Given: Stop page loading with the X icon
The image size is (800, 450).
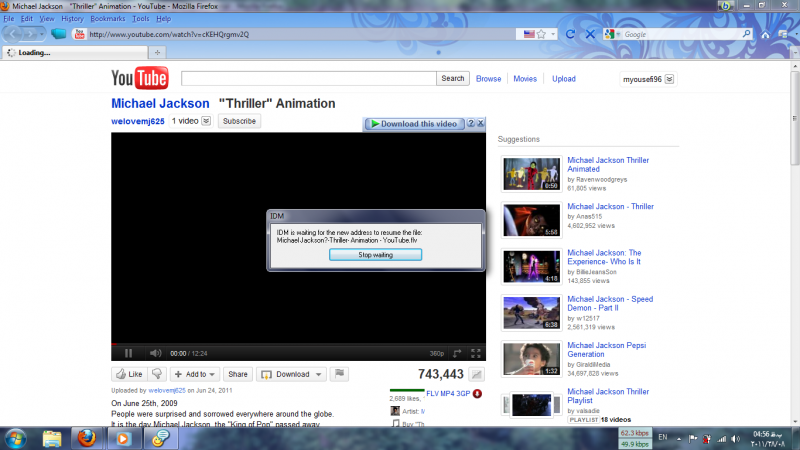Looking at the screenshot, I should pos(590,34).
